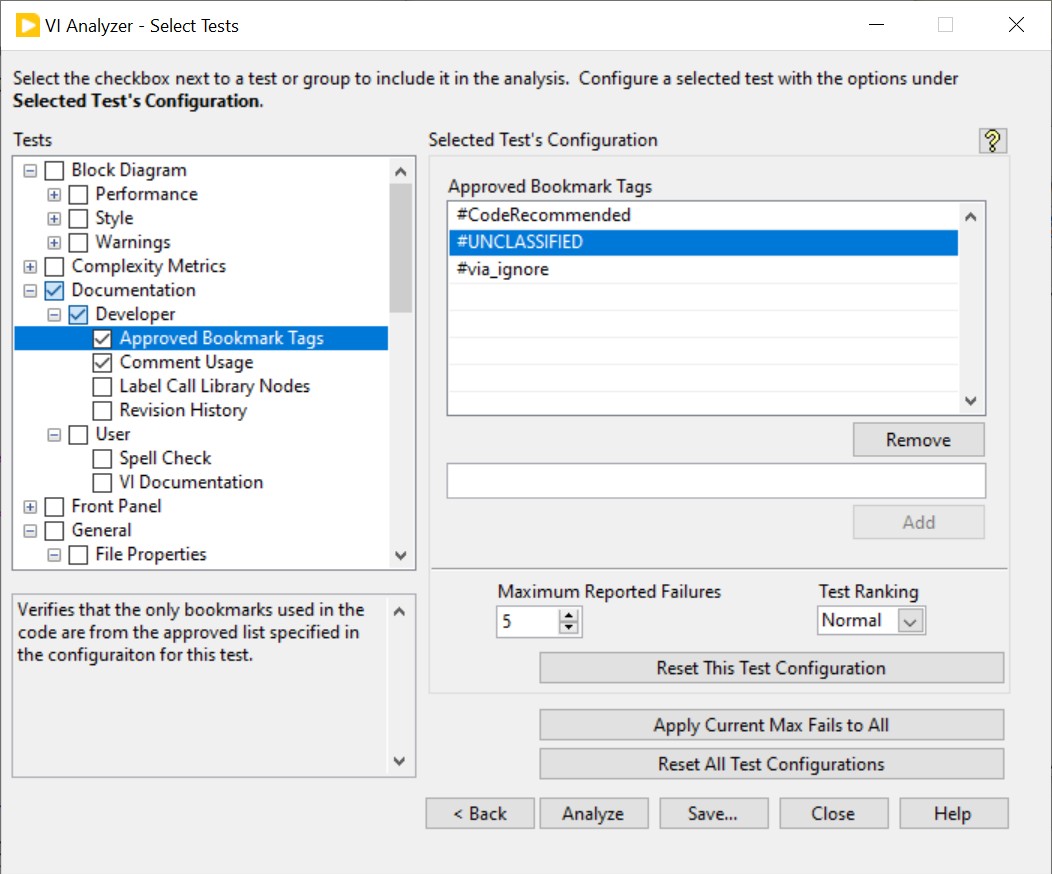
Task: Enable Label Call Library Nodes checkbox
Action: click(x=102, y=386)
